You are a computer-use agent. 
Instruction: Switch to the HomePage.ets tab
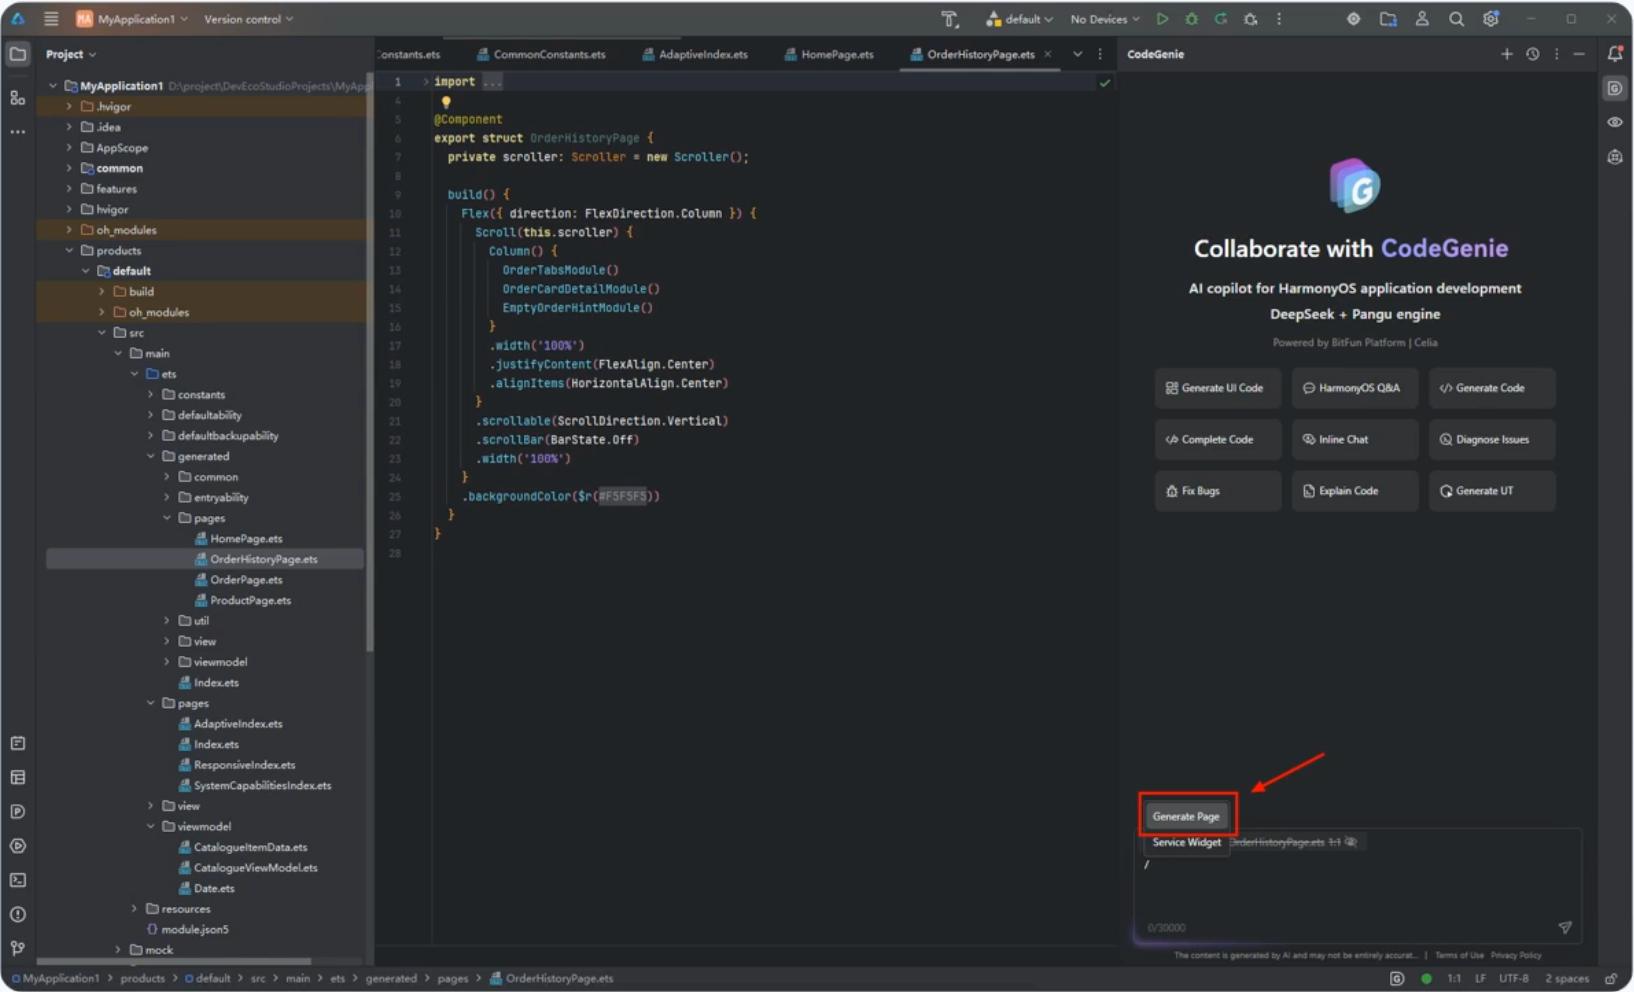point(829,54)
